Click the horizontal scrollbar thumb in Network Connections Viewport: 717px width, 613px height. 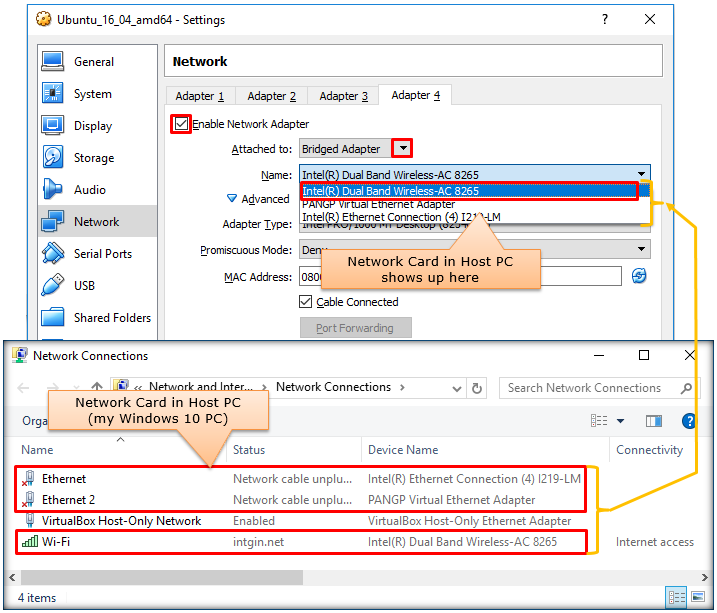[162, 577]
